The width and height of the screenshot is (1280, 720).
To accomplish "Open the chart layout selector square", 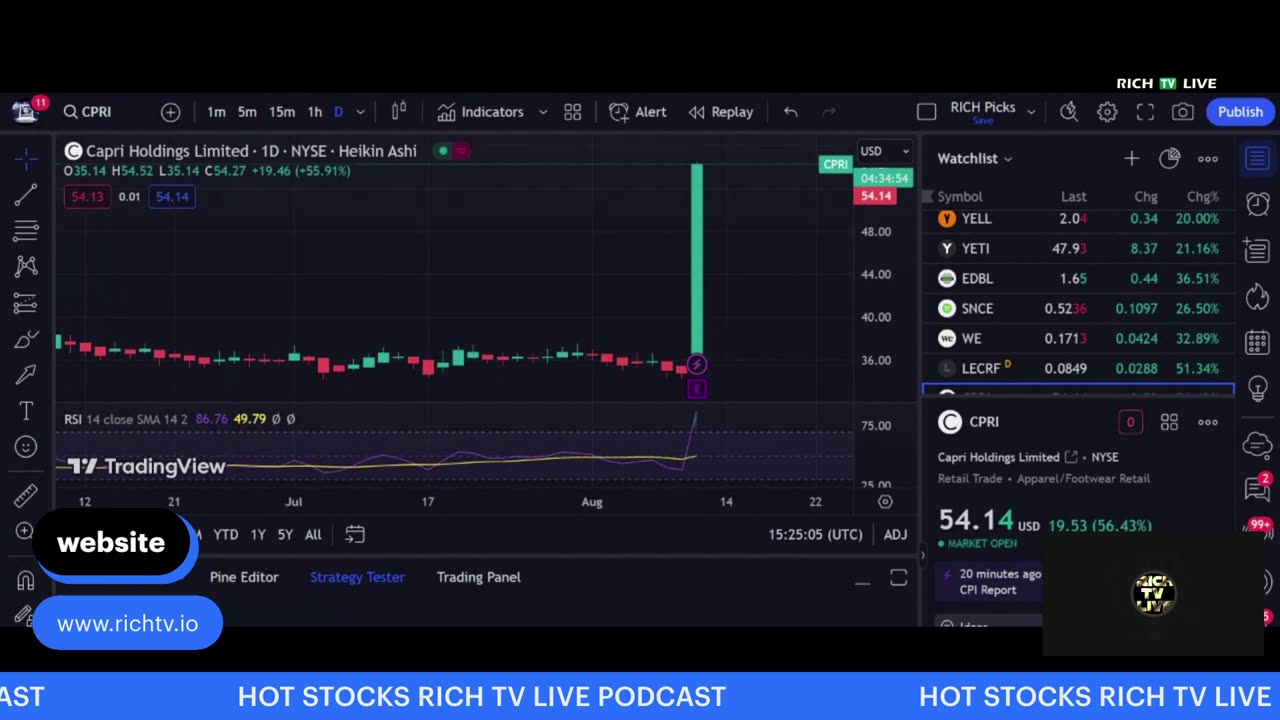I will (x=927, y=112).
